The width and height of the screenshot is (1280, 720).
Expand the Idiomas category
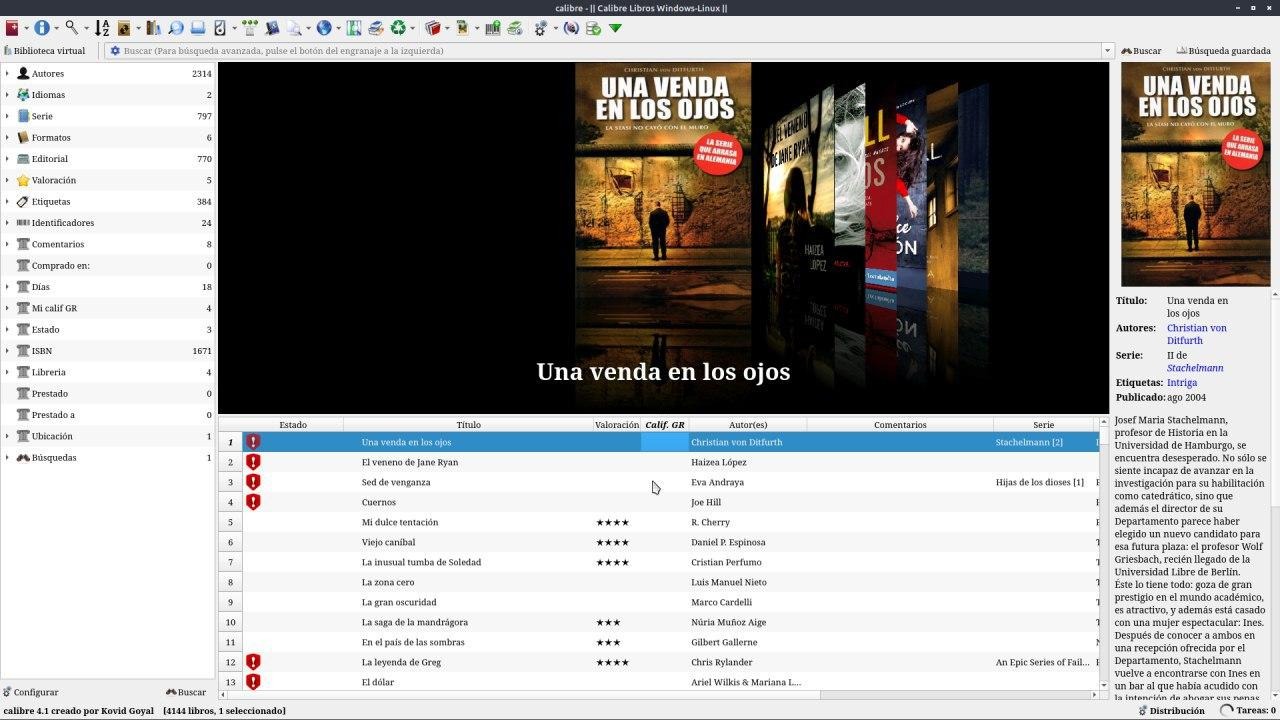7,95
